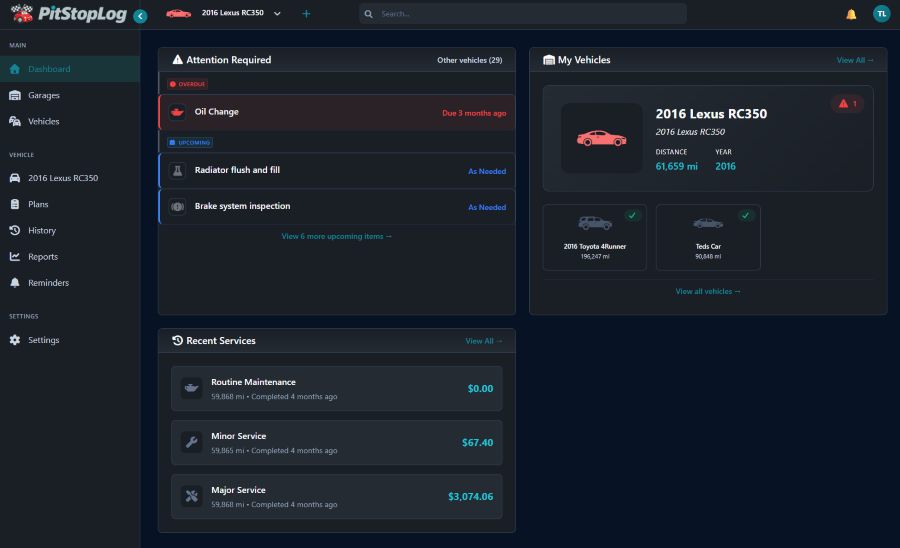Click the Radiator flush flask icon
The width and height of the screenshot is (900, 548).
(177, 170)
